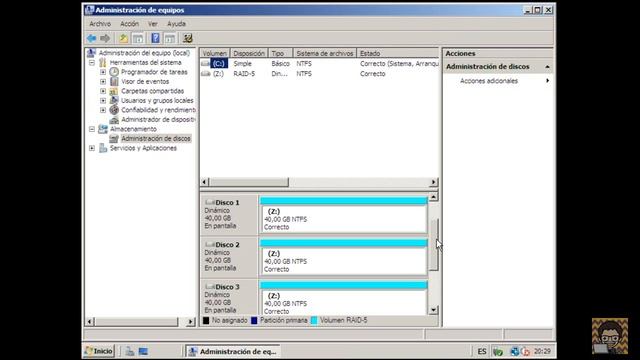This screenshot has height=360, width=640.
Task: Toggle the console tree pane toolbar icon
Action: coord(138,38)
